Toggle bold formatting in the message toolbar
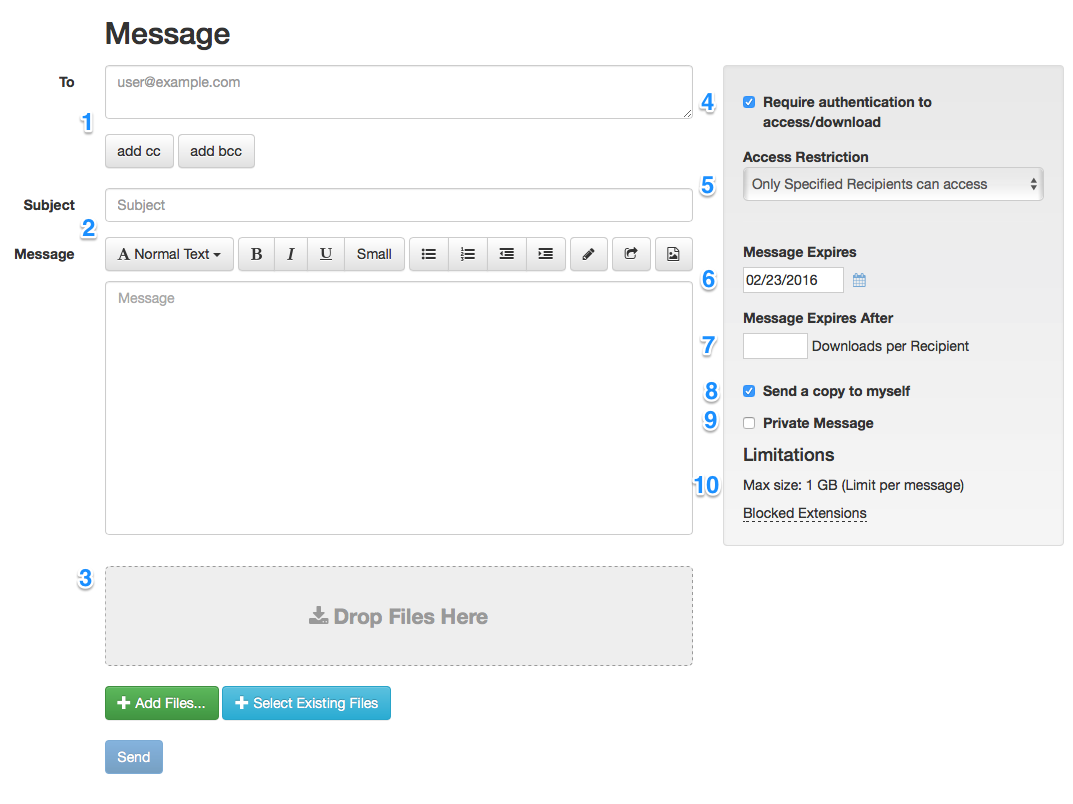Image resolution: width=1073 pixels, height=804 pixels. [256, 254]
